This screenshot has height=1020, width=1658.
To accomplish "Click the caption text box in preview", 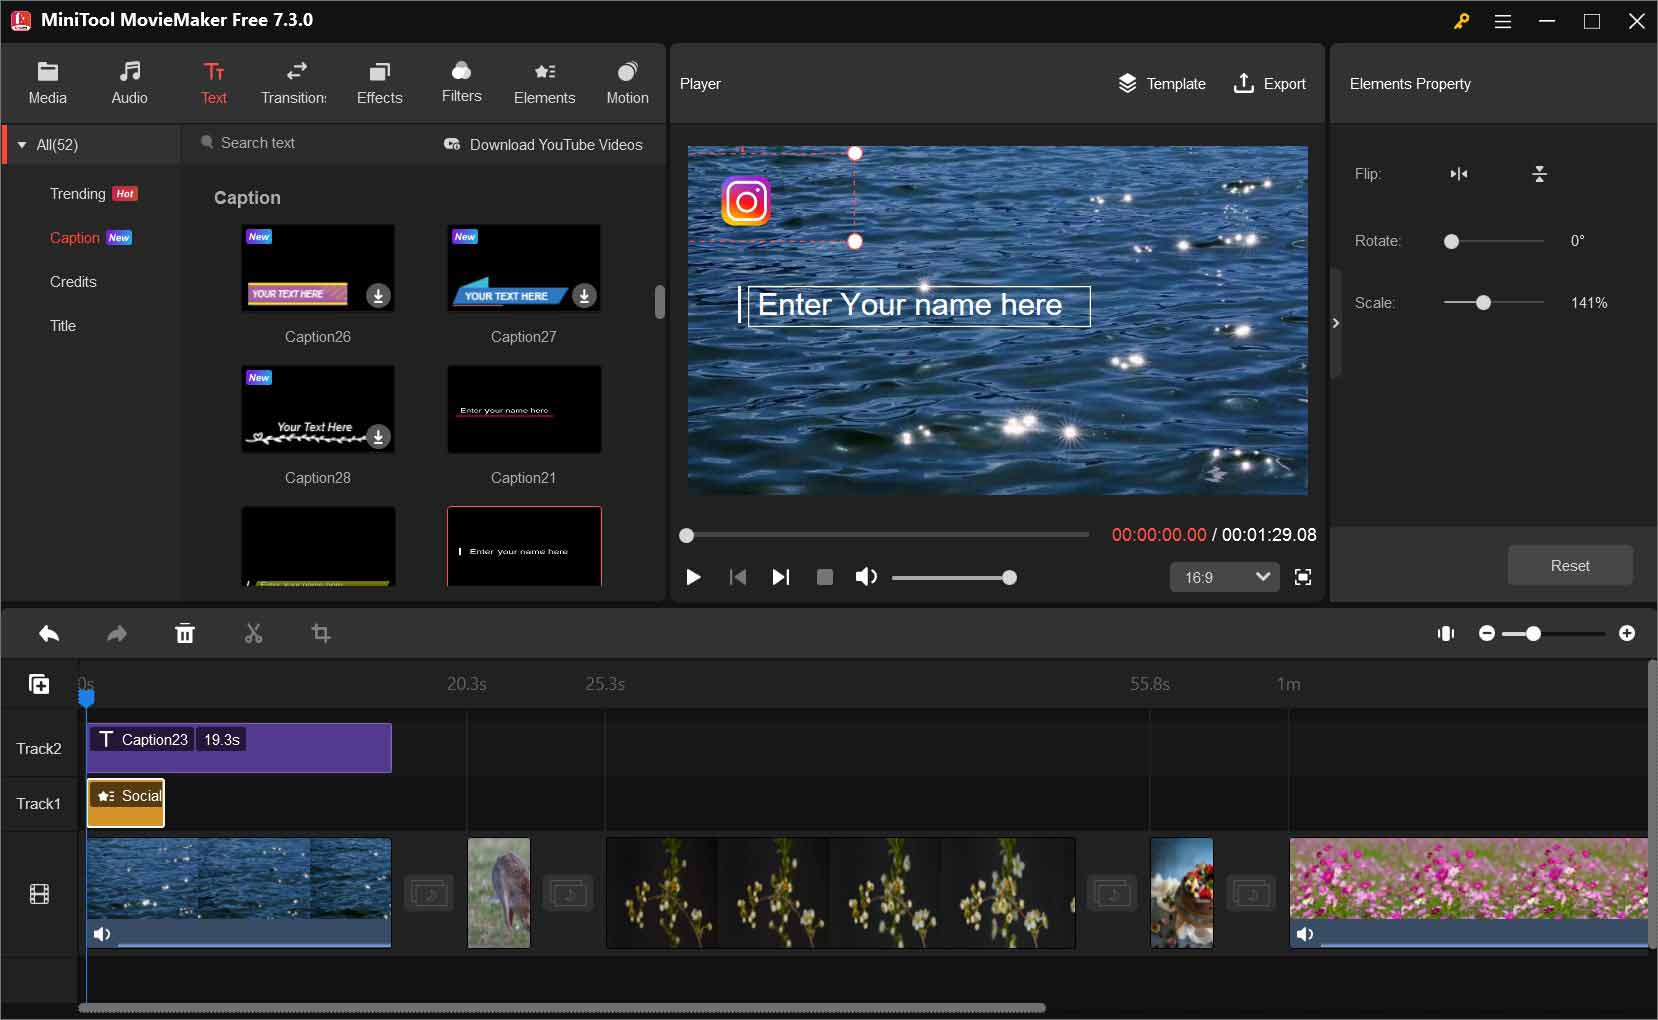I will 918,305.
